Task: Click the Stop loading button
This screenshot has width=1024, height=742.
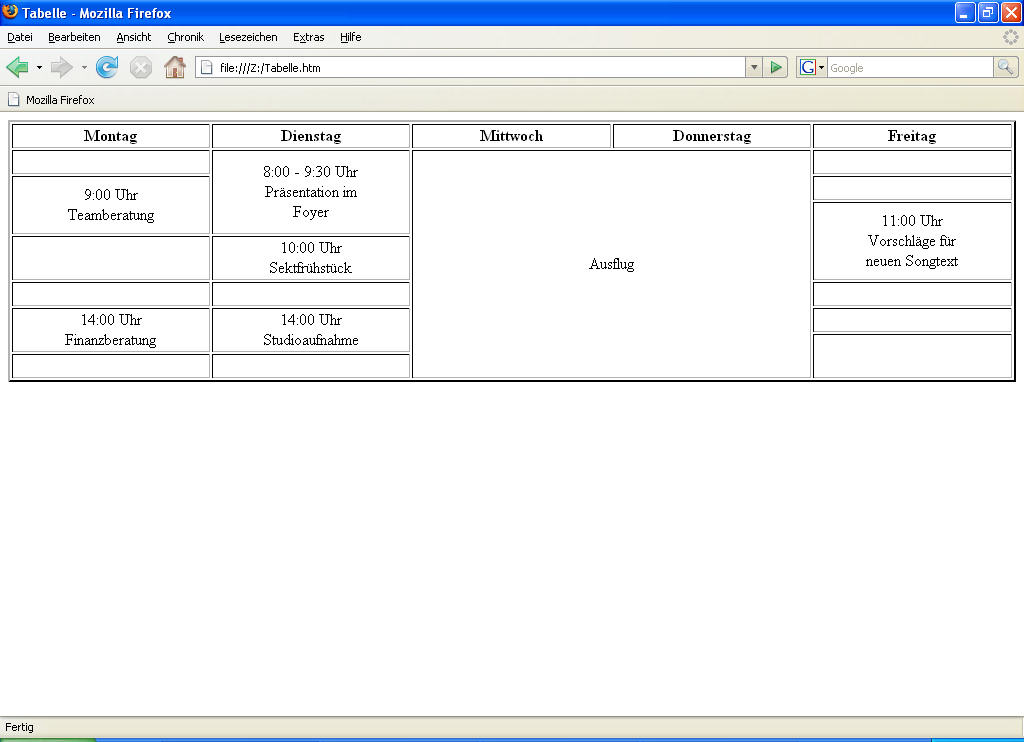Action: (141, 67)
